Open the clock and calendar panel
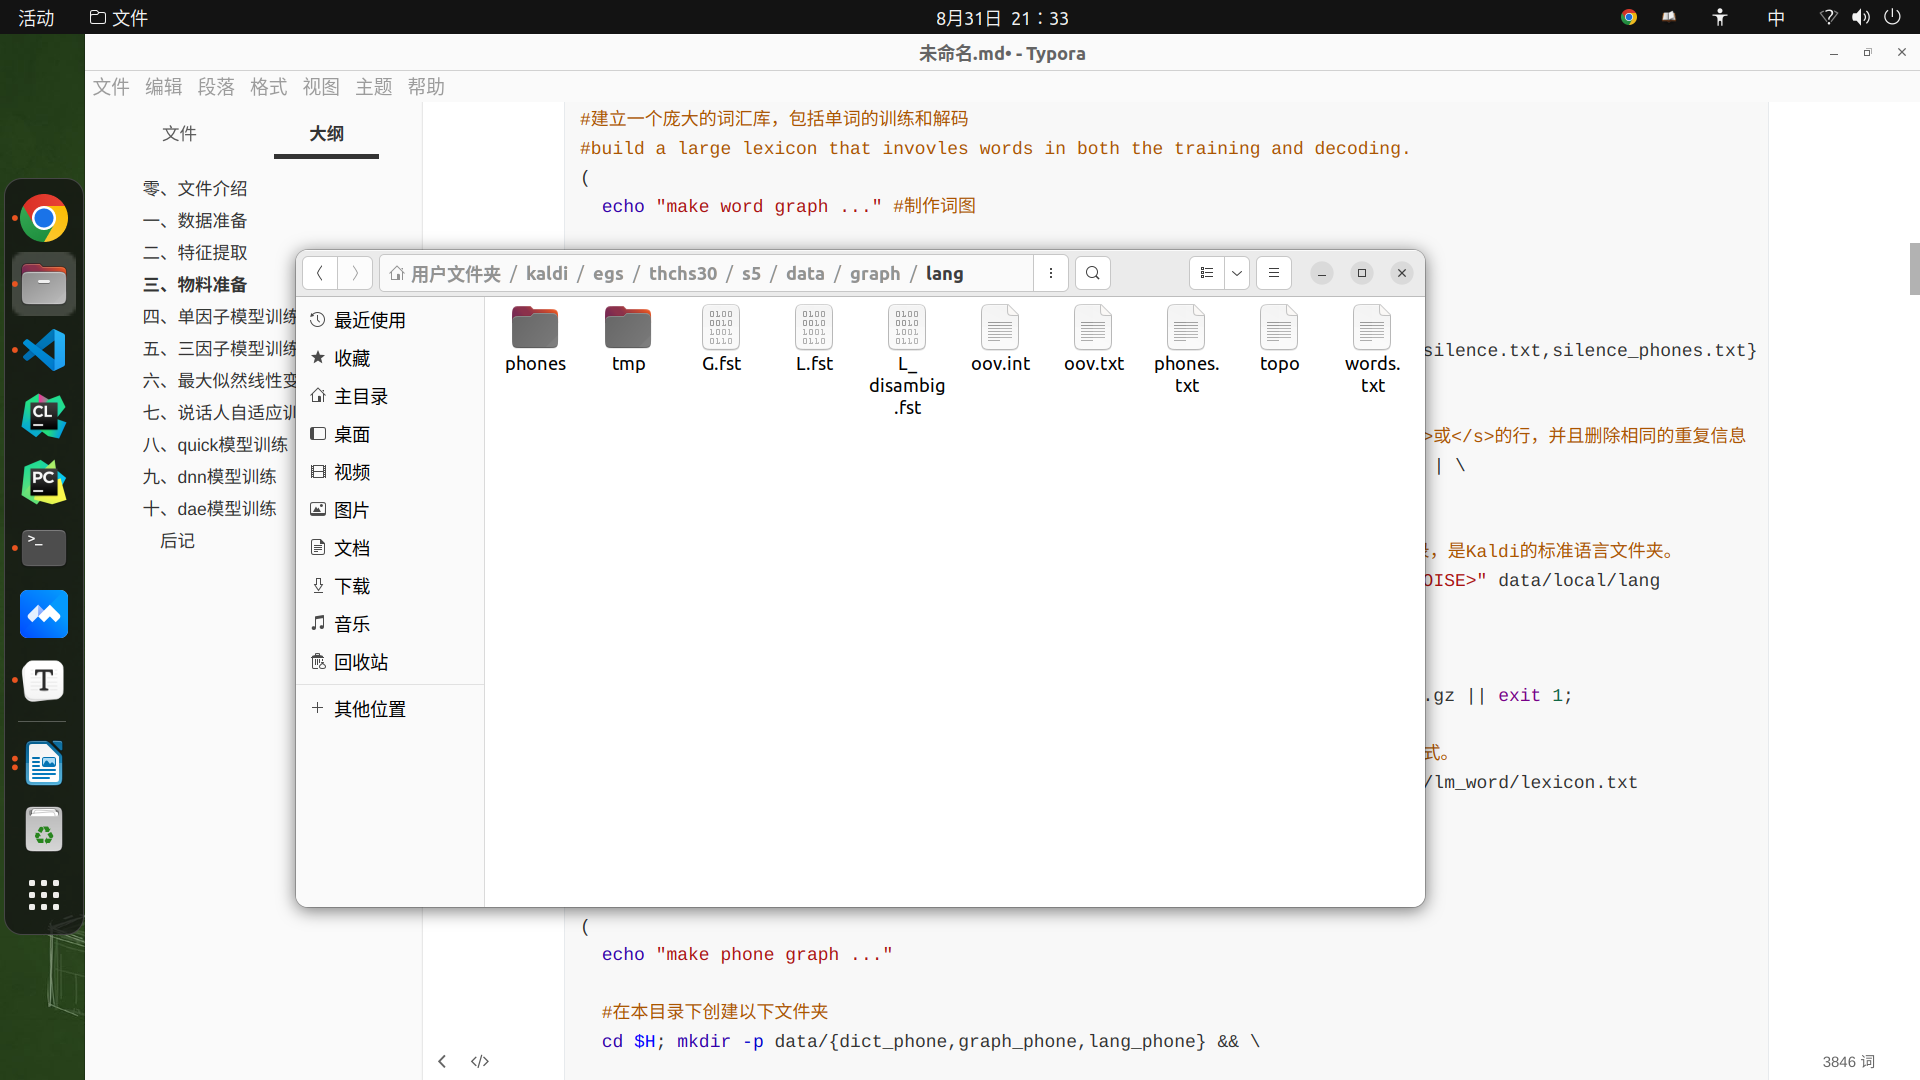Image resolution: width=1920 pixels, height=1080 pixels. pos(1002,18)
